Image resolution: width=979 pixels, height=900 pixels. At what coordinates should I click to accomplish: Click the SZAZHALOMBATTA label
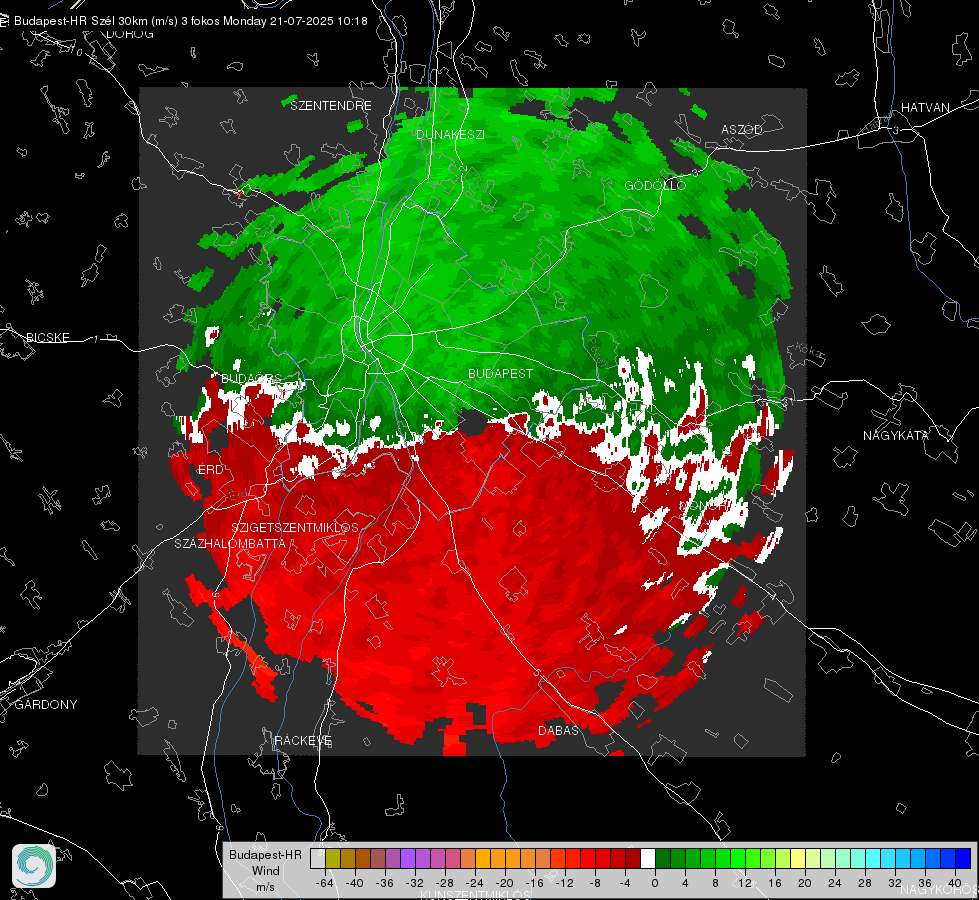tap(230, 543)
